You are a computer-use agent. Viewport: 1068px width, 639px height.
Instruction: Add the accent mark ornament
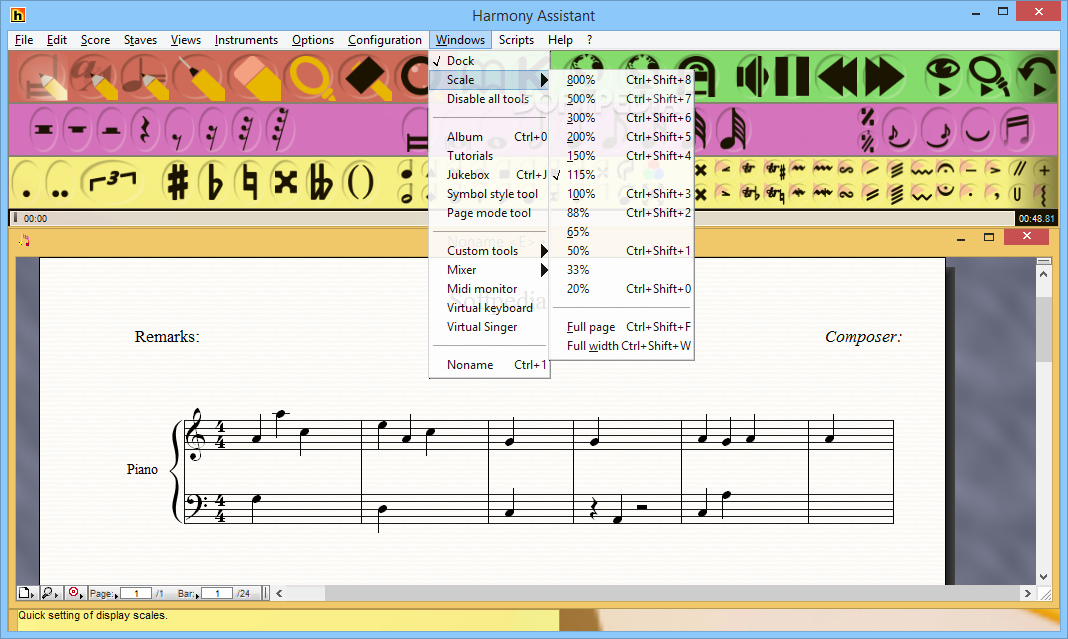click(994, 169)
